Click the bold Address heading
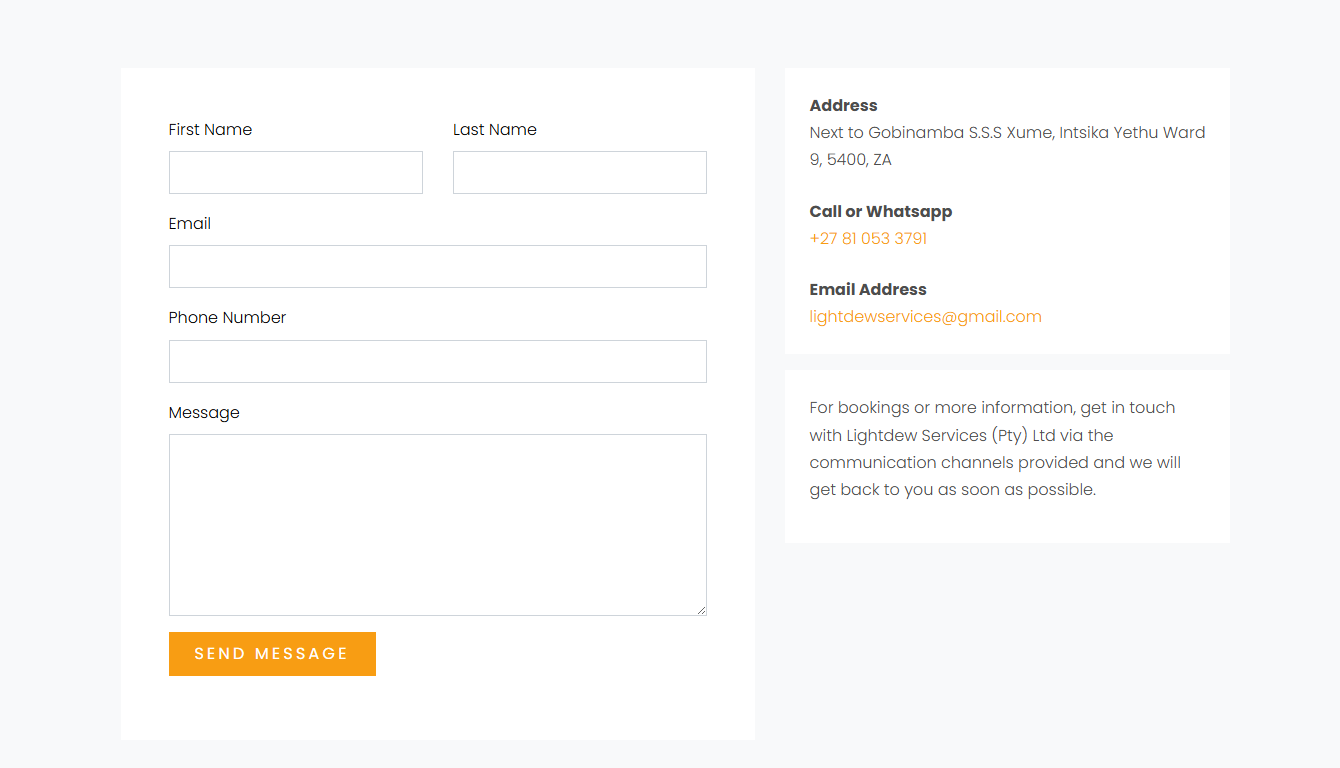This screenshot has width=1340, height=768. point(843,106)
